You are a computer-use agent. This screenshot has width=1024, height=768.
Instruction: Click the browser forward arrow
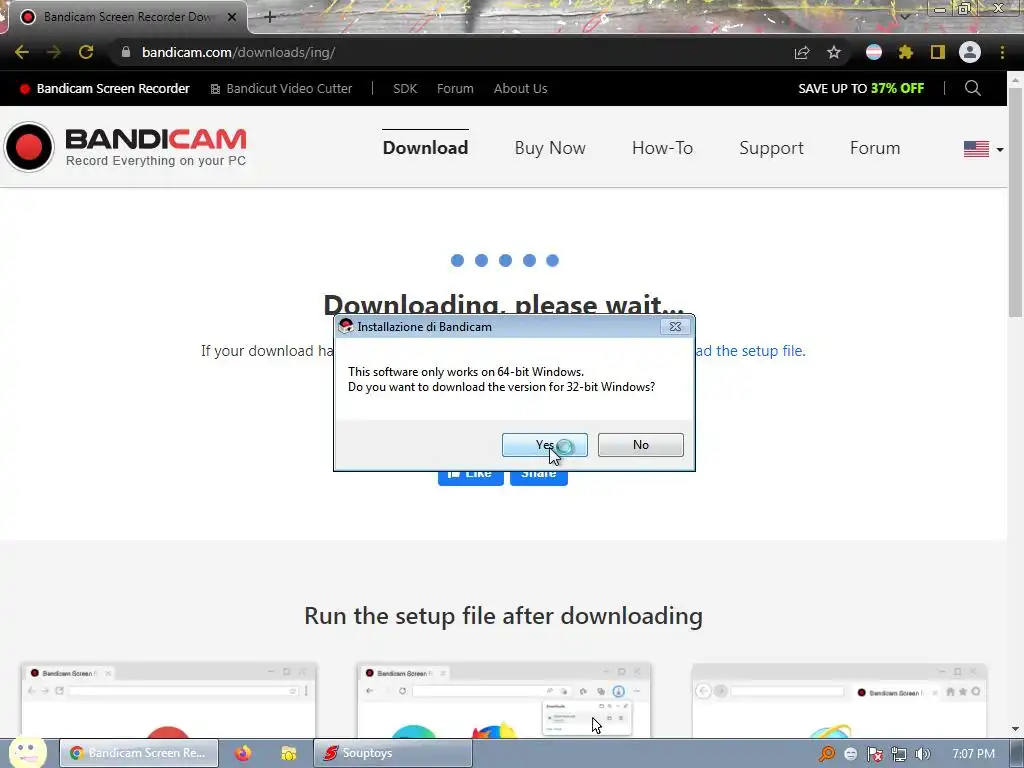pyautogui.click(x=54, y=52)
